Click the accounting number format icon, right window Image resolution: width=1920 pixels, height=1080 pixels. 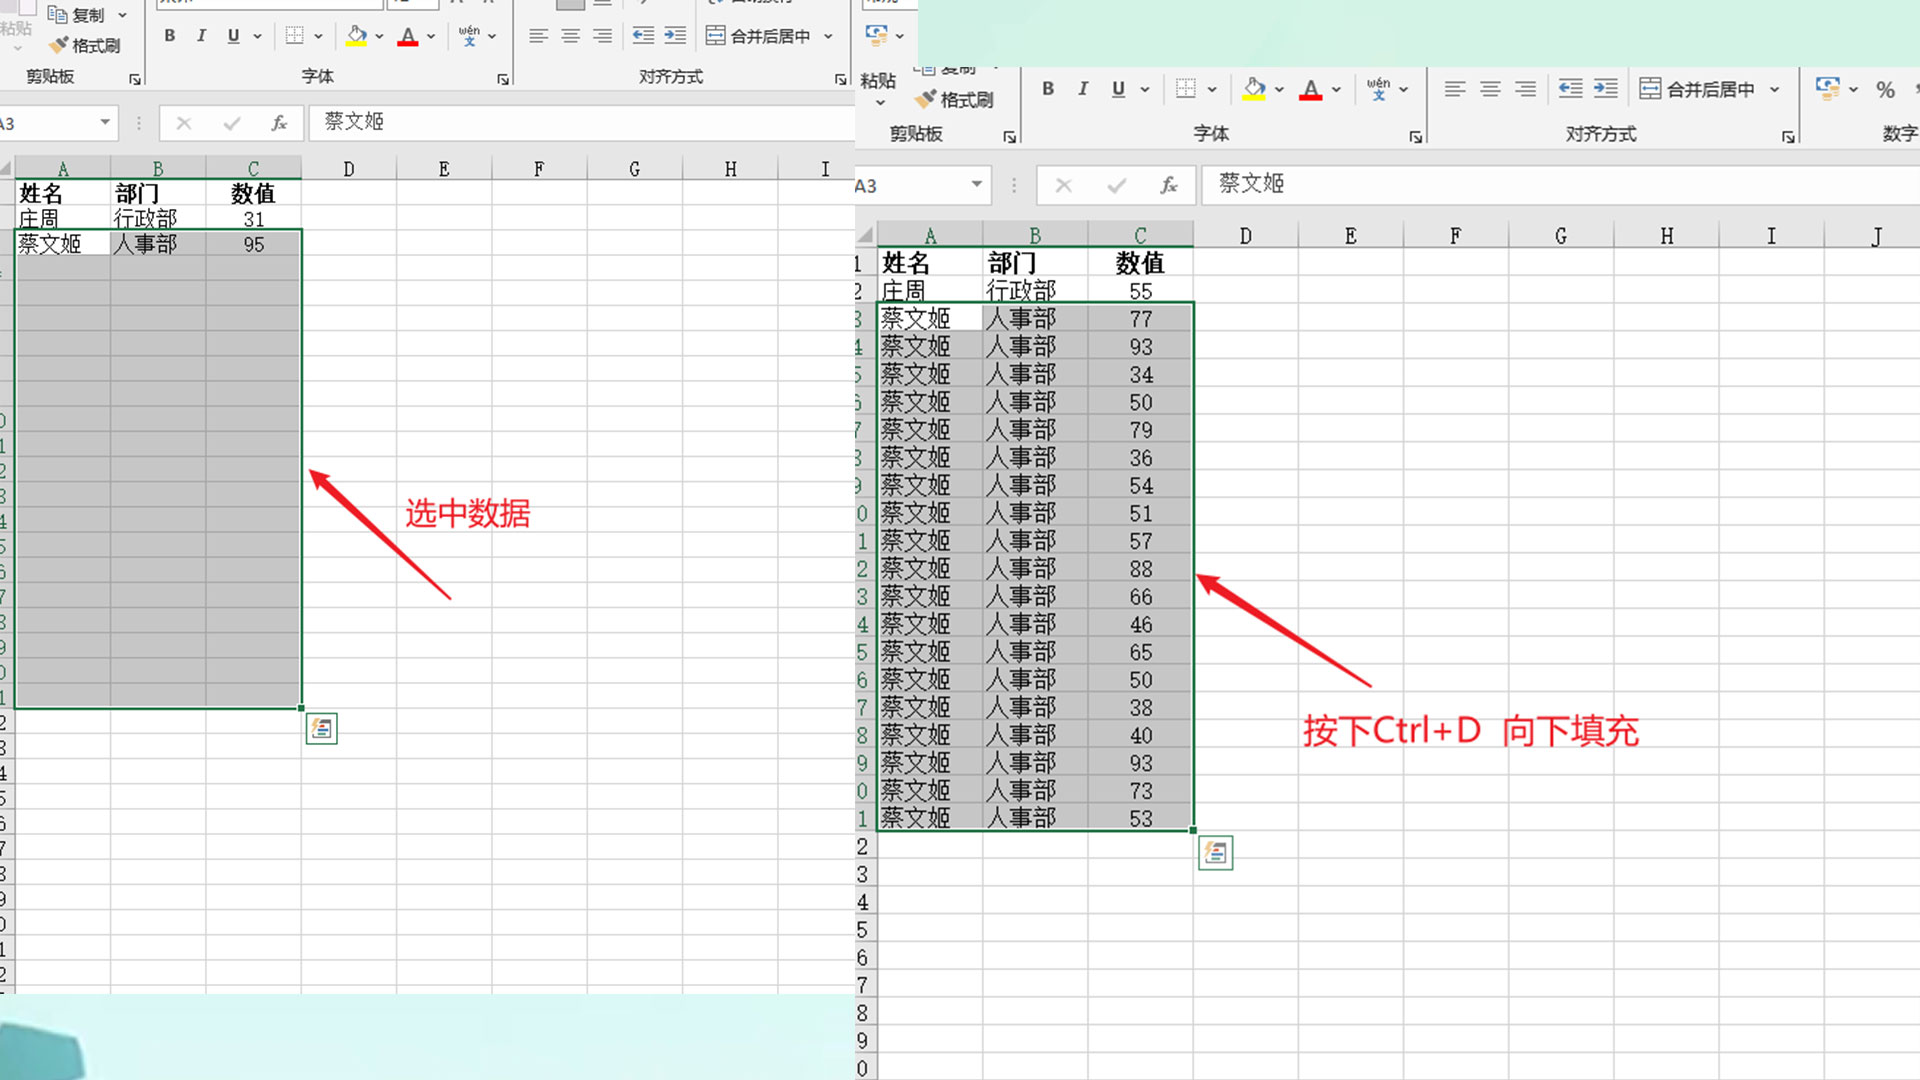coord(1828,89)
